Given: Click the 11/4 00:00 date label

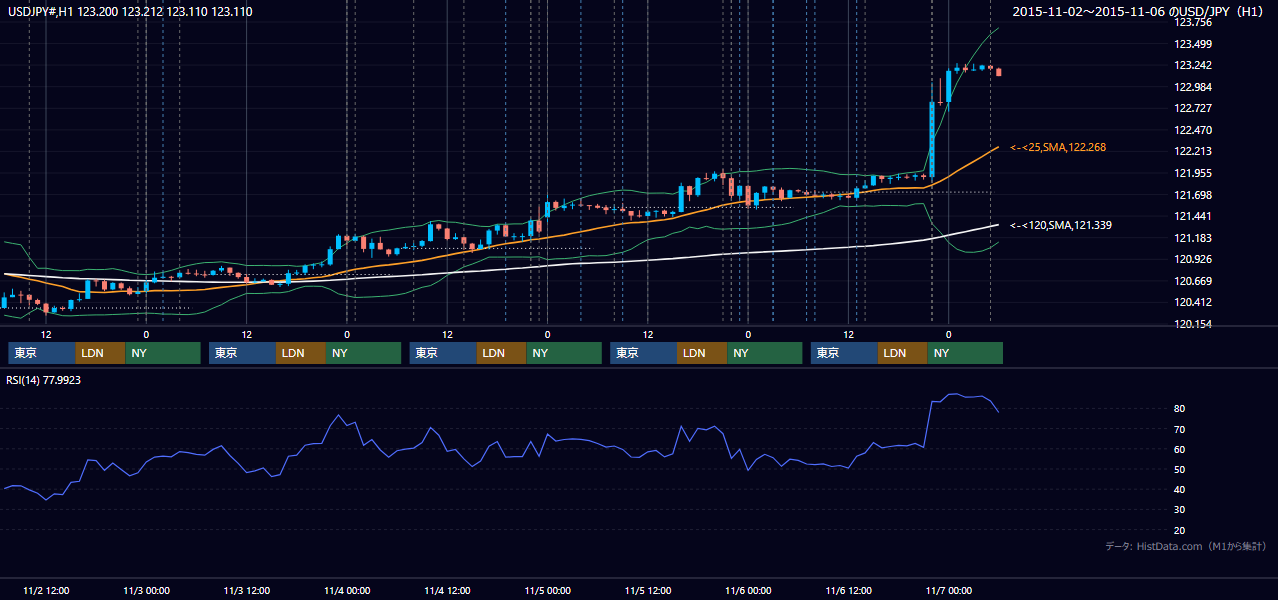Looking at the screenshot, I should (347, 590).
